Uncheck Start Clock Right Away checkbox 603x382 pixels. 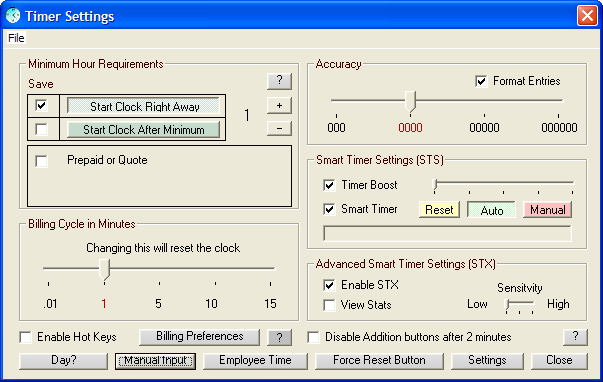(x=41, y=105)
